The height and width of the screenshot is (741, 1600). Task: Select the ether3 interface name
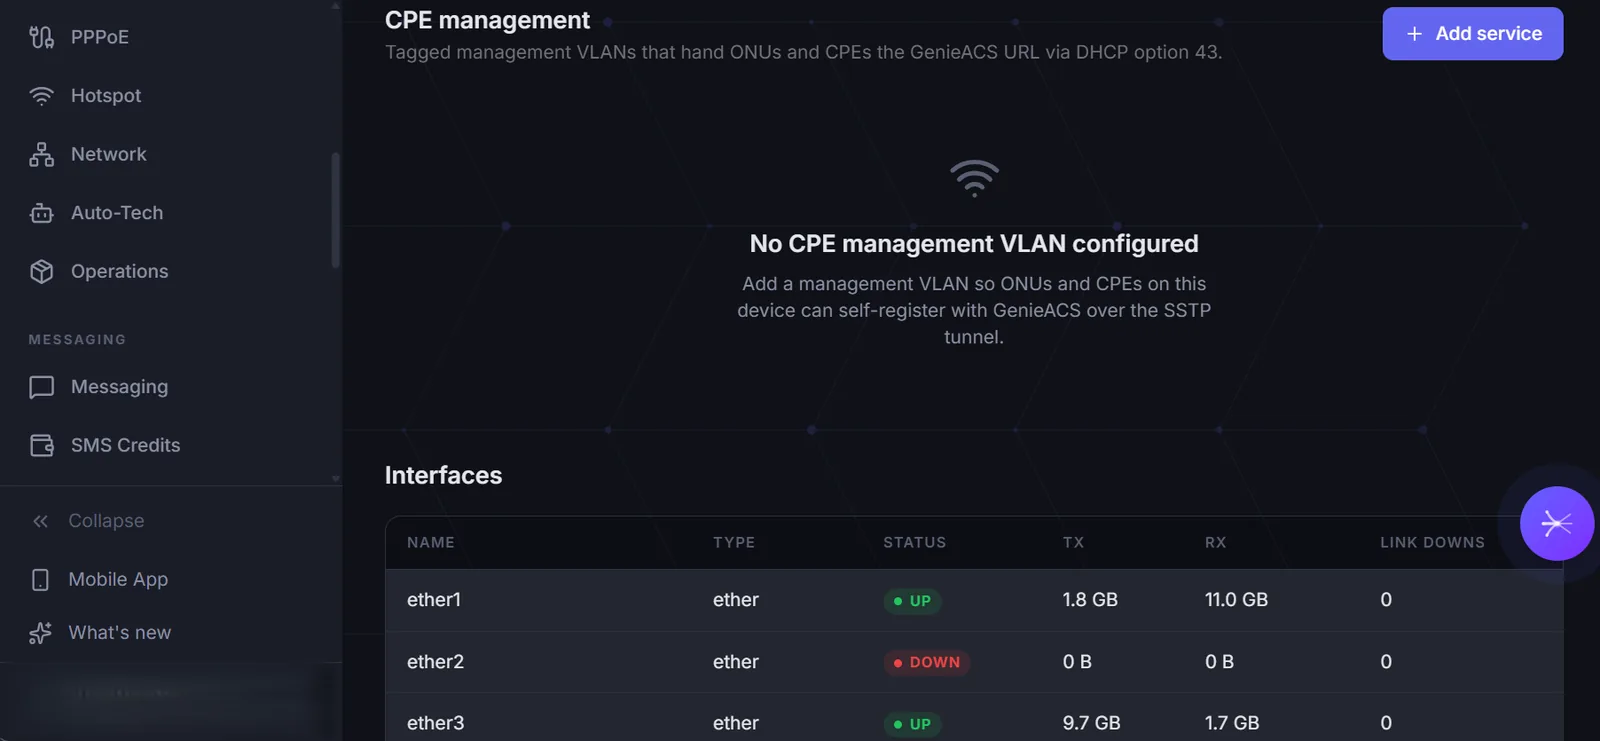[x=435, y=723]
